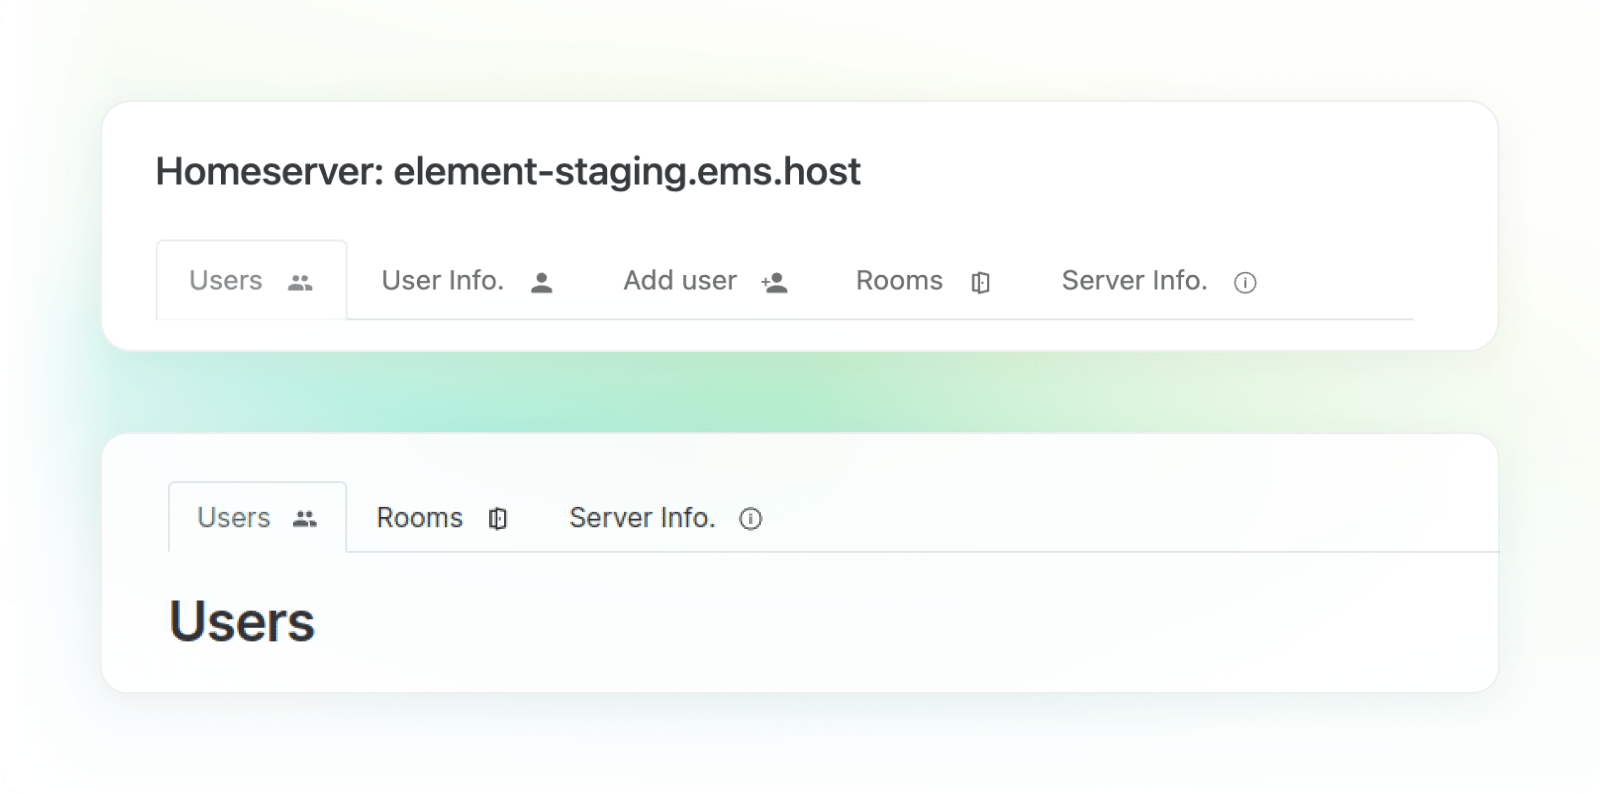
Task: Open Server Info. tab in the upper panel
Action: pyautogui.click(x=1158, y=281)
